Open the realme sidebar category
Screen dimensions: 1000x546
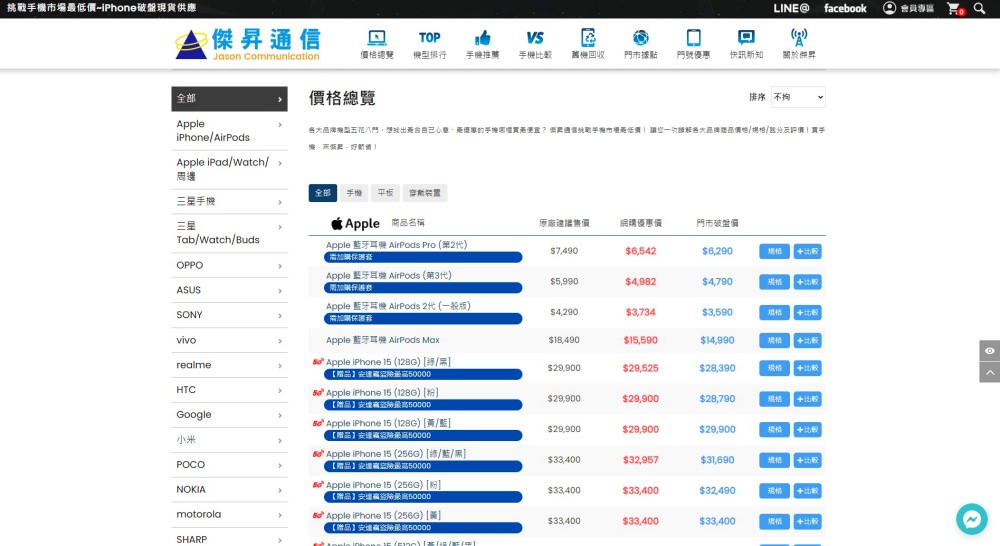230,365
